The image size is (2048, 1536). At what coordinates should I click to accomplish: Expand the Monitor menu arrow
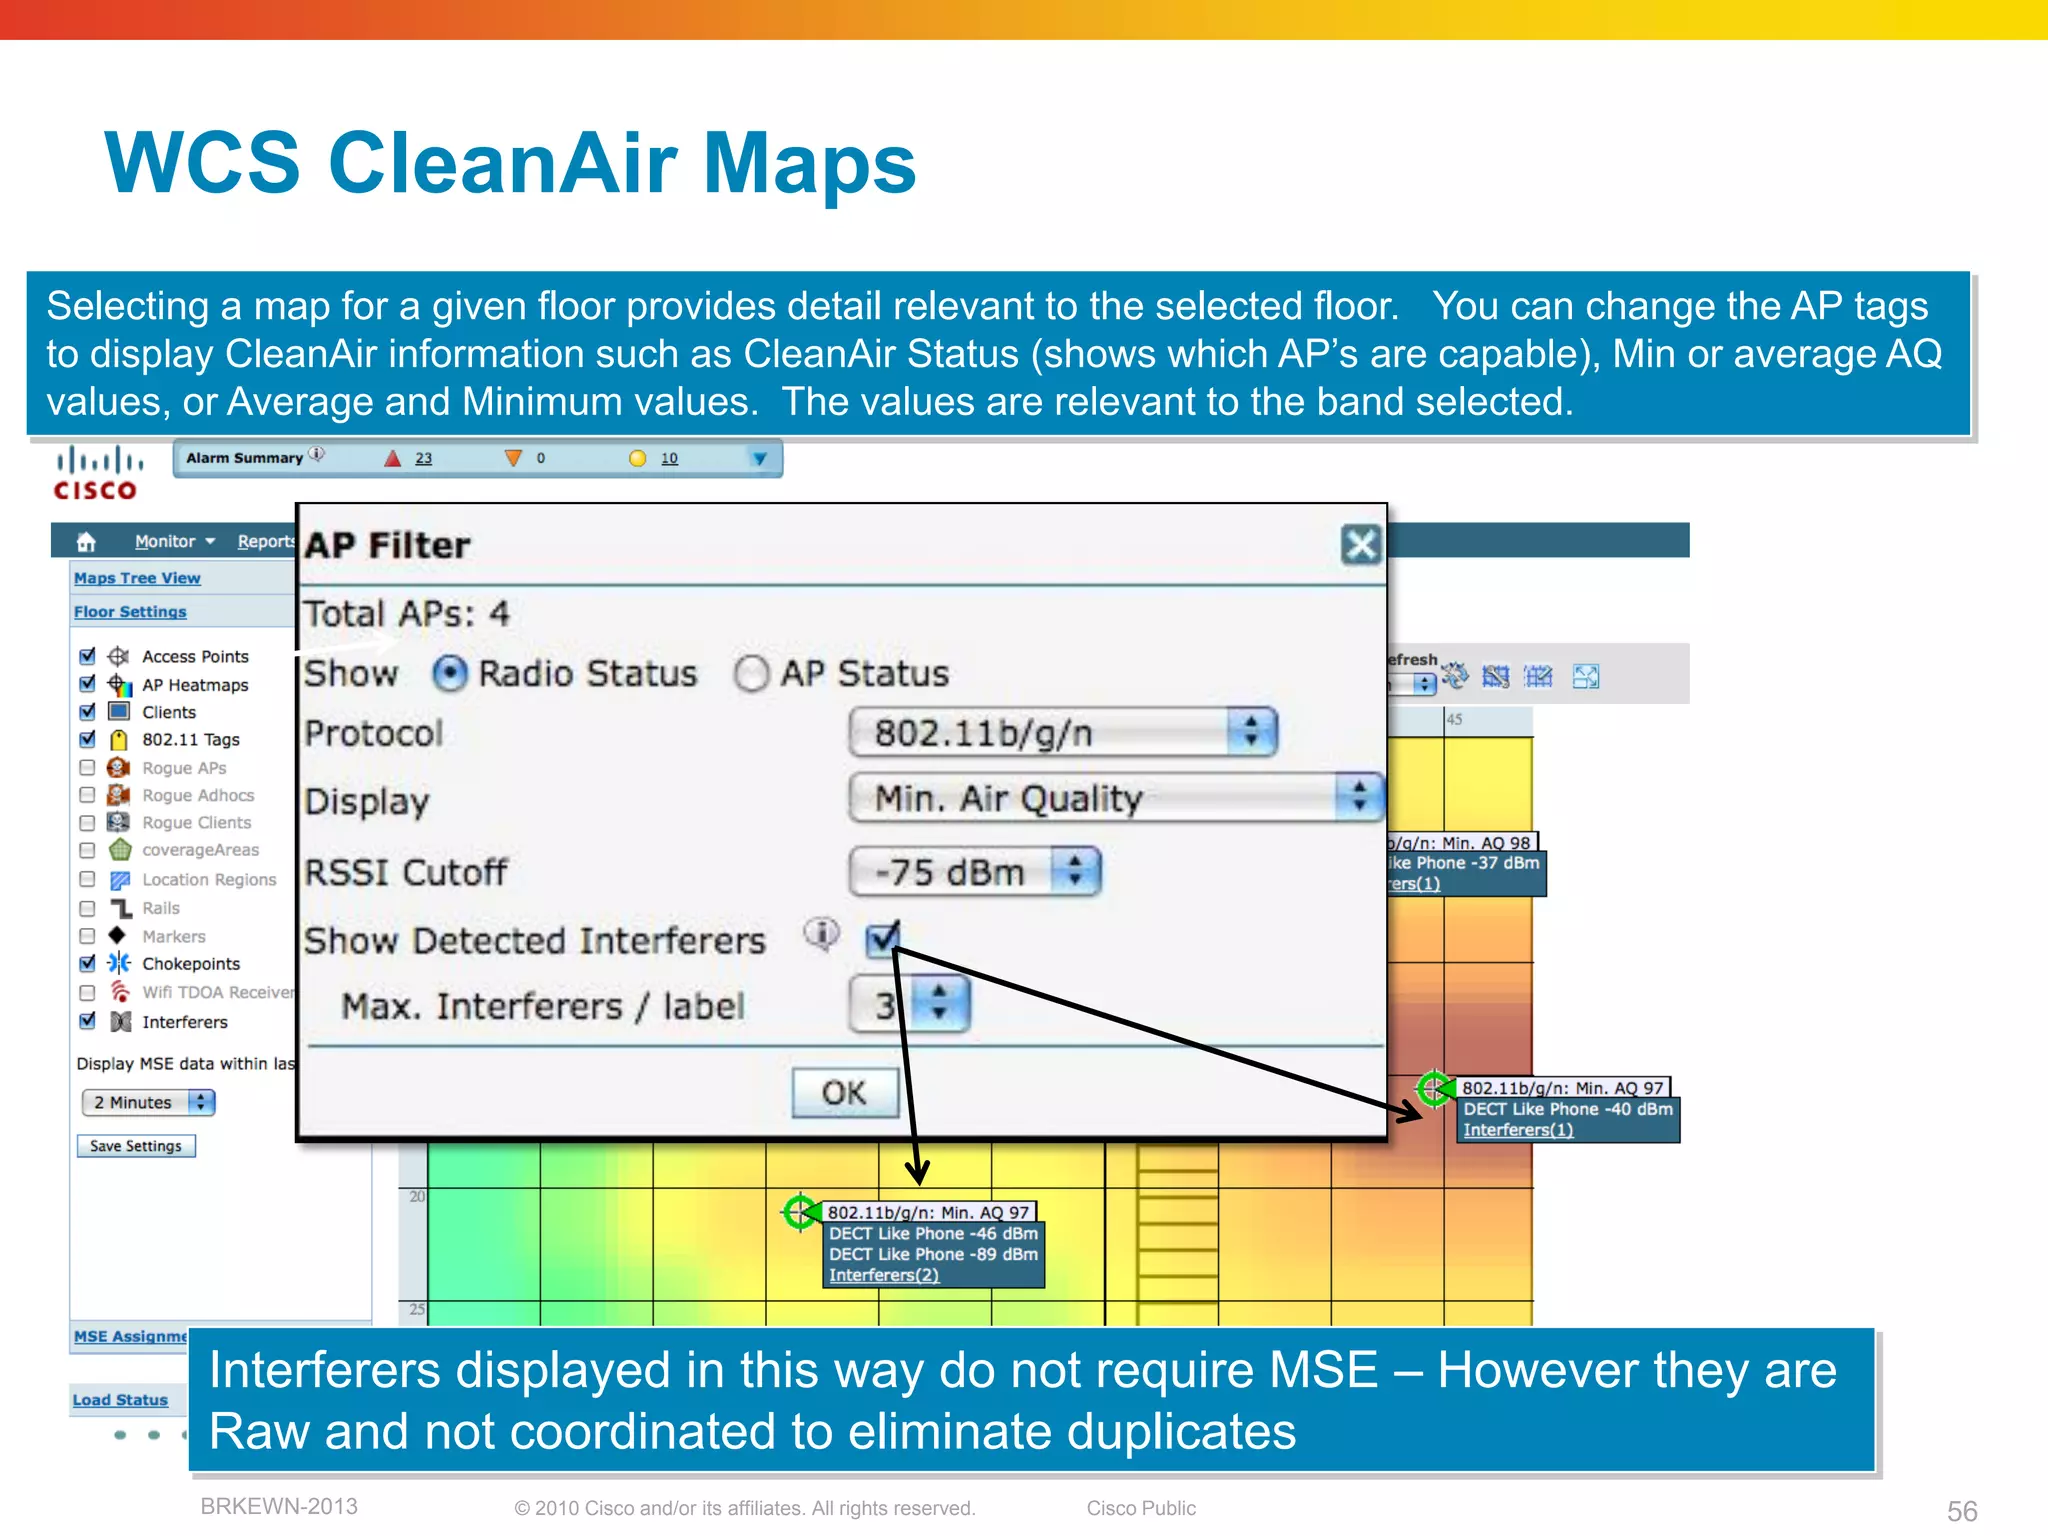pos(210,541)
